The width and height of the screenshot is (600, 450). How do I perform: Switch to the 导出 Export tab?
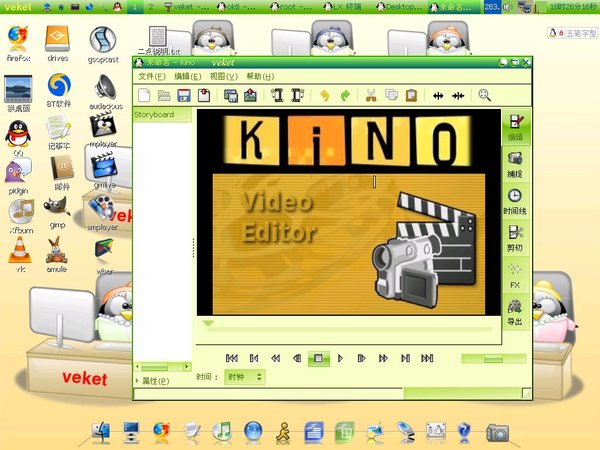(515, 312)
